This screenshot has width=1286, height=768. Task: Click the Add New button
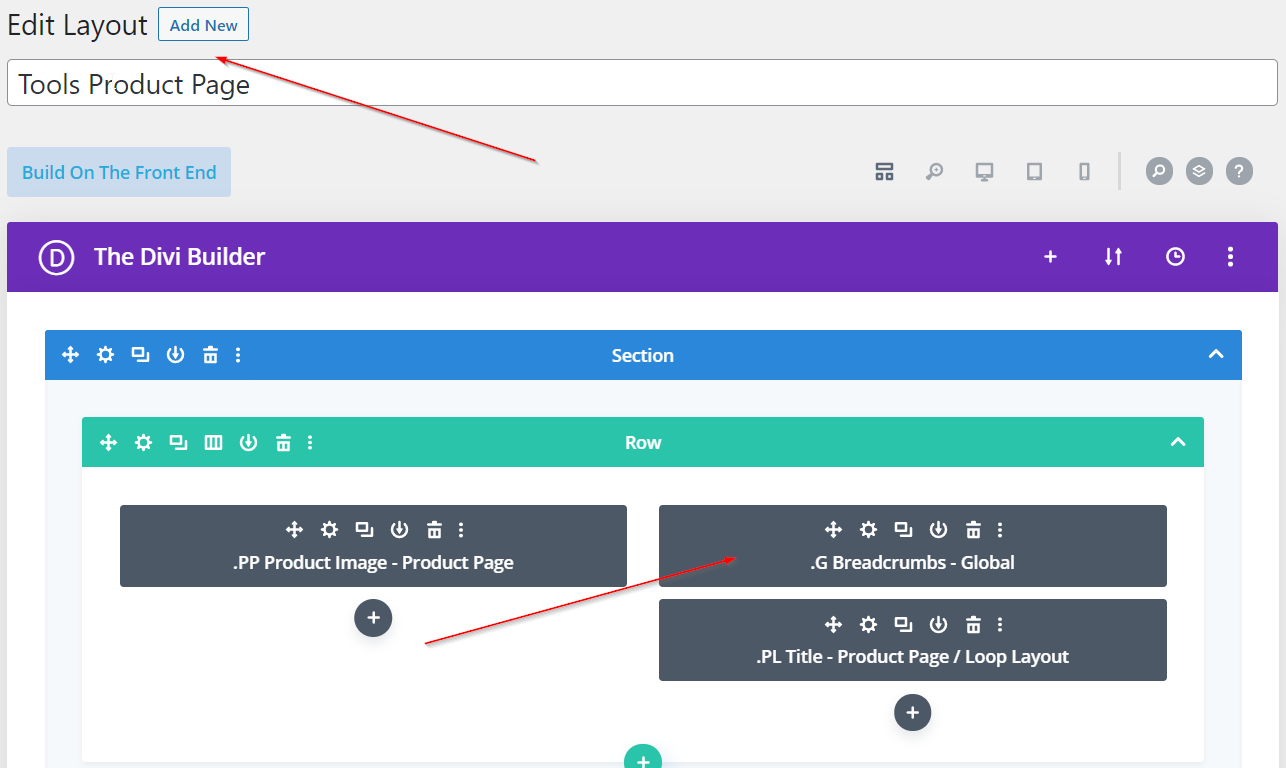[x=203, y=25]
